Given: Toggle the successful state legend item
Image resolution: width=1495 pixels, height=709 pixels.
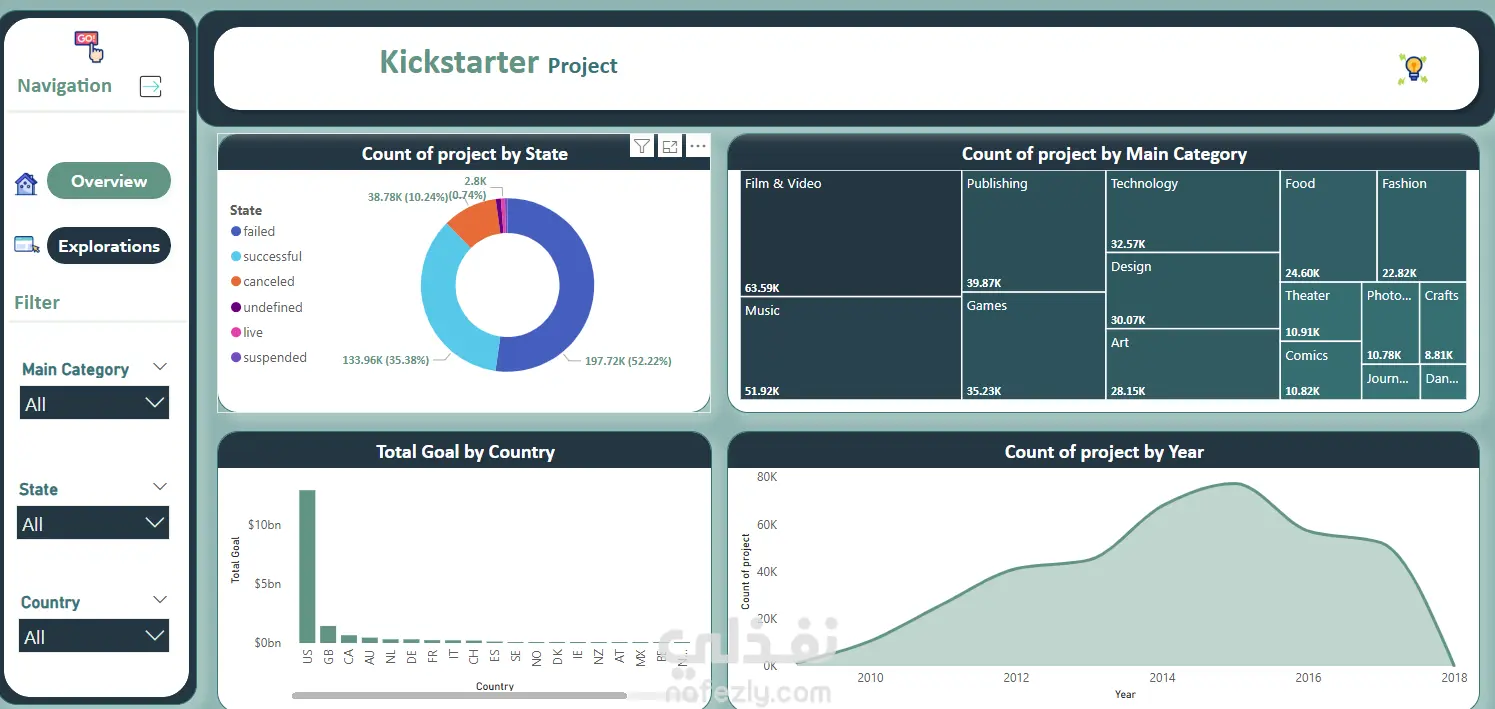Looking at the screenshot, I should (x=266, y=256).
